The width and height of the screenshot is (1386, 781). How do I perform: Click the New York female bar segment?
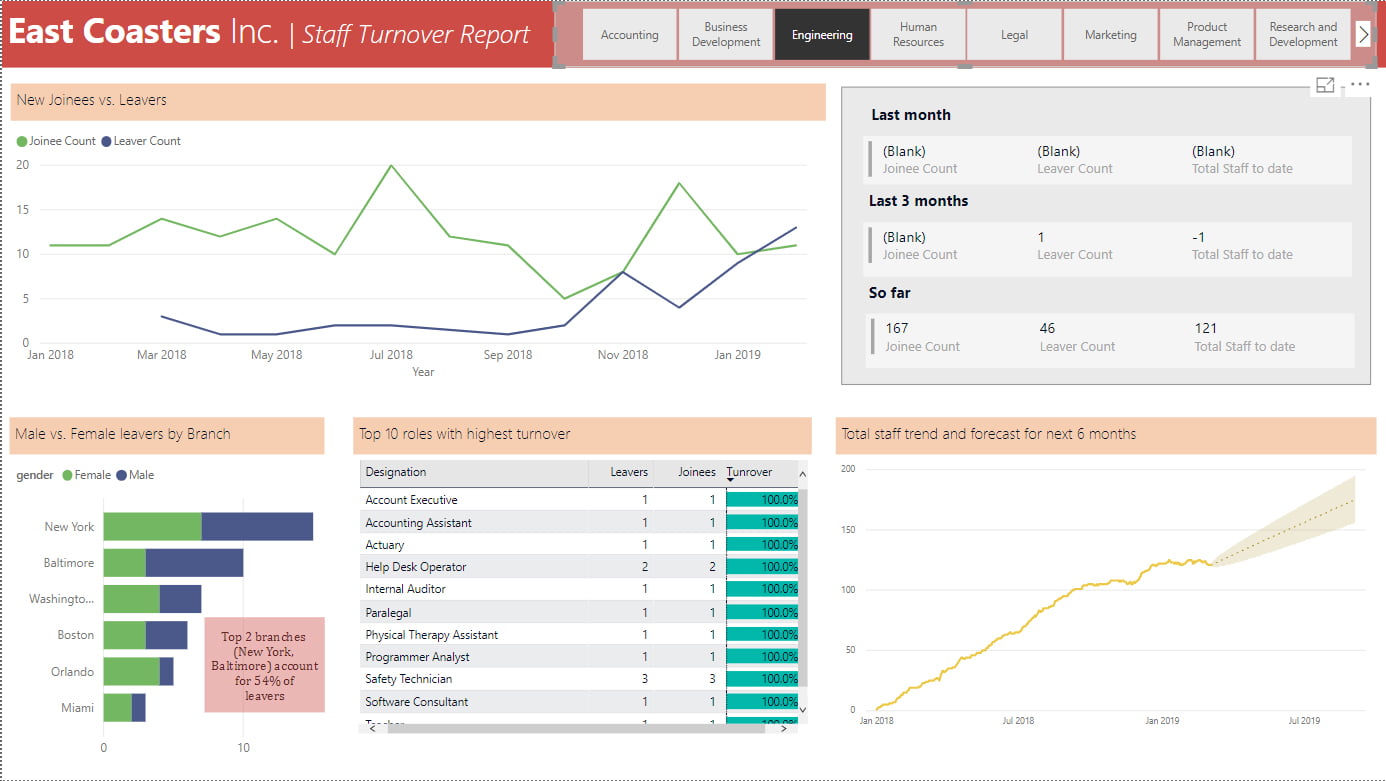coord(153,526)
